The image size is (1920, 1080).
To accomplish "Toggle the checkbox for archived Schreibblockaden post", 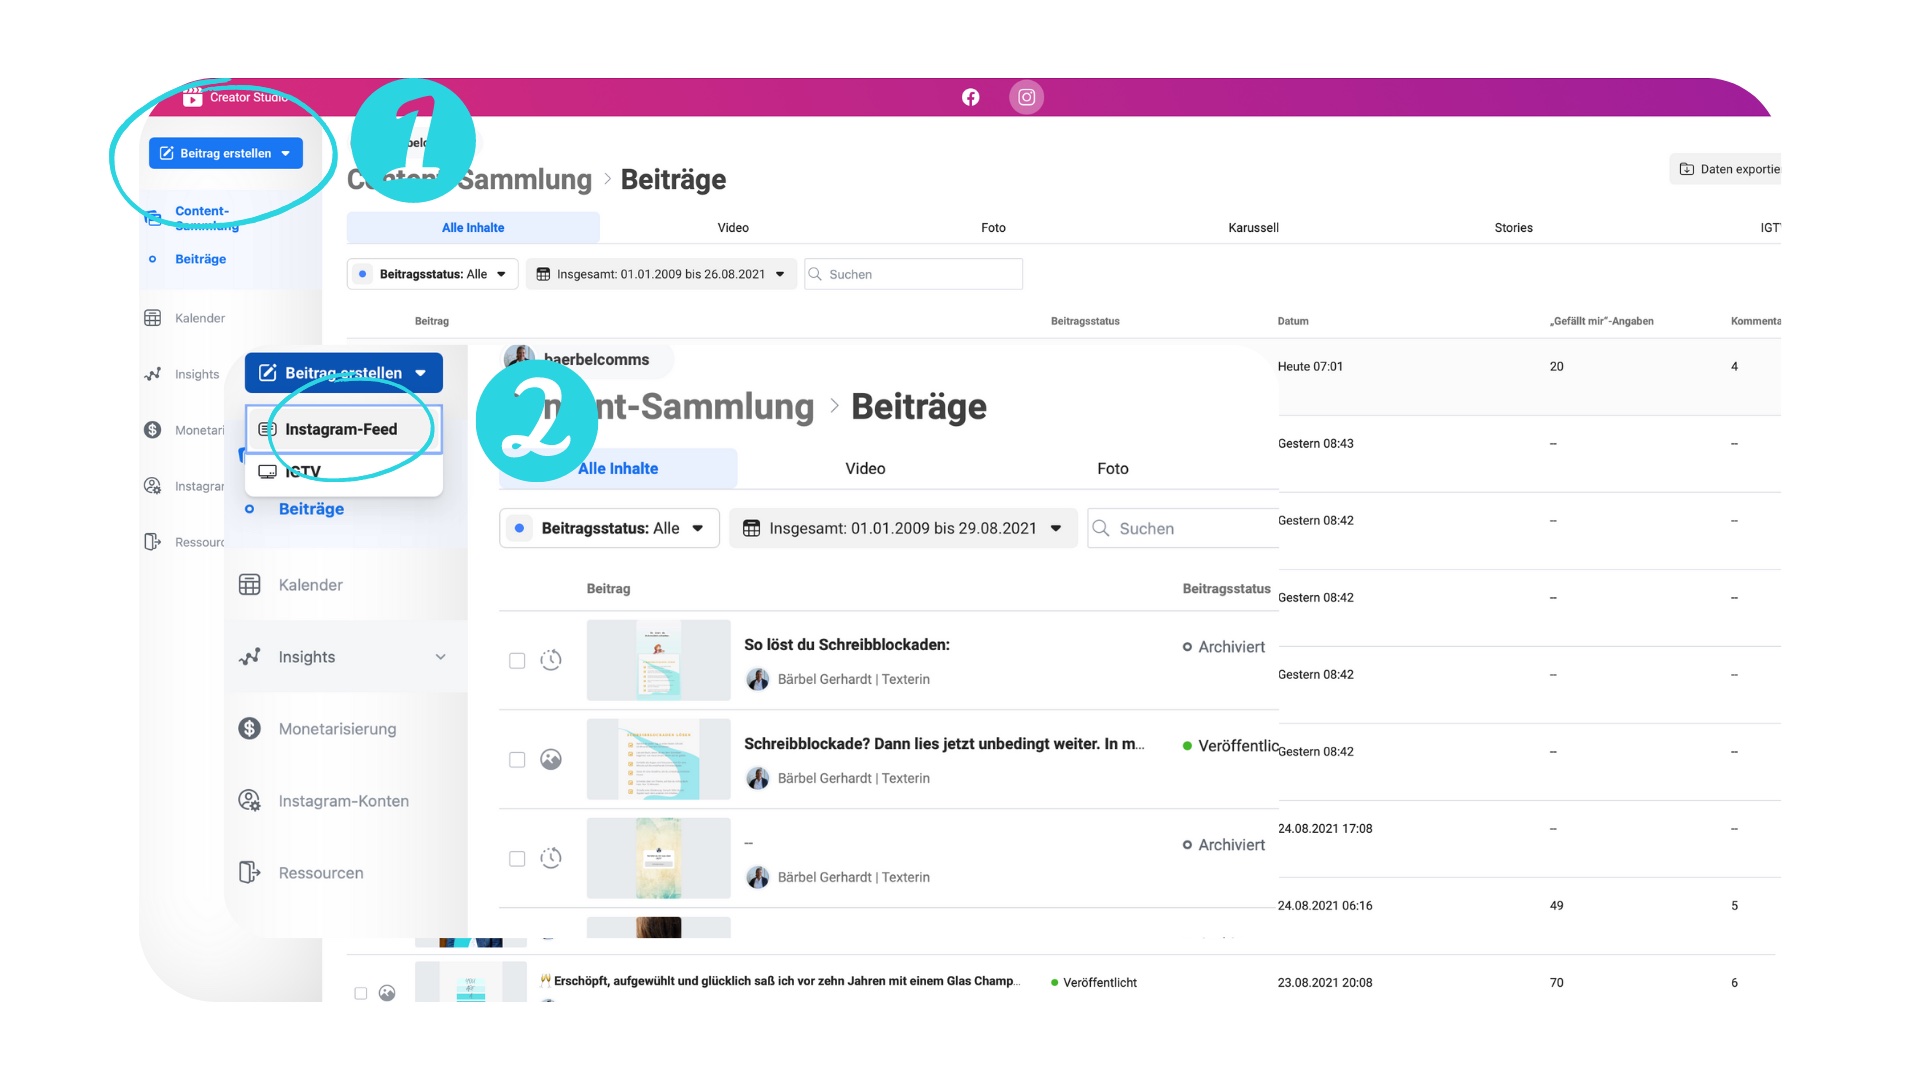I will pos(516,659).
